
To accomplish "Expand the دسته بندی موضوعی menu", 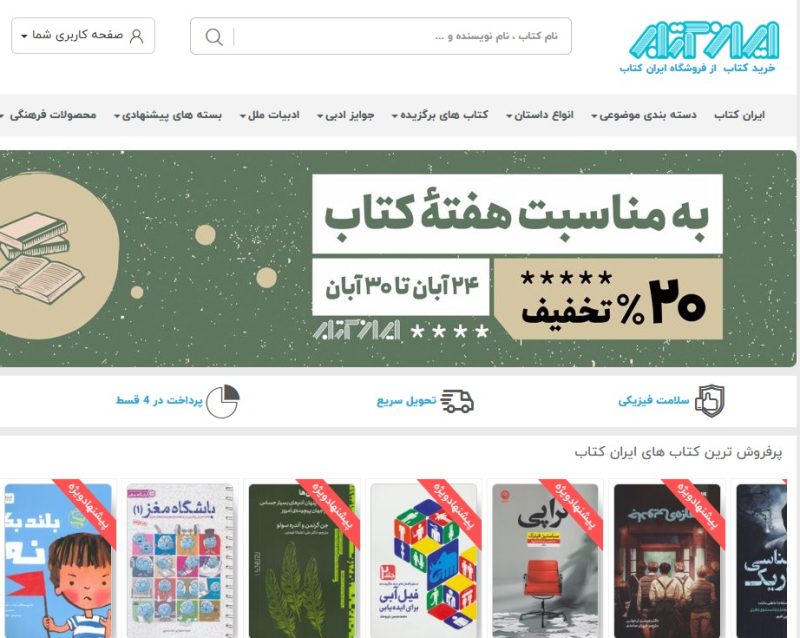I will point(644,115).
